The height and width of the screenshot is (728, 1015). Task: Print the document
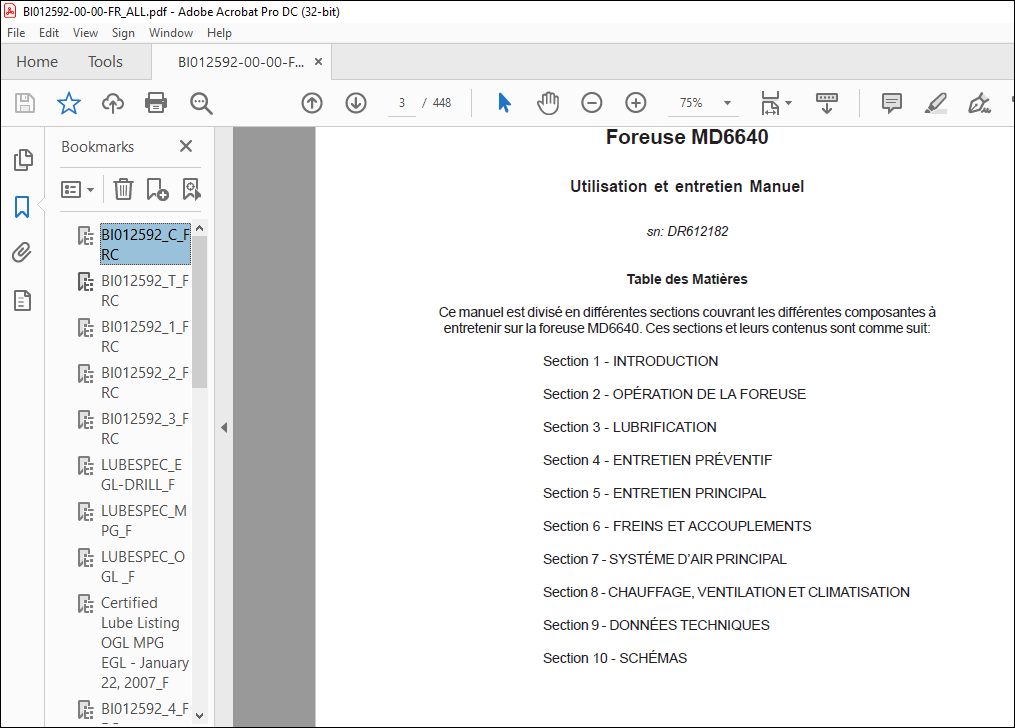(156, 103)
